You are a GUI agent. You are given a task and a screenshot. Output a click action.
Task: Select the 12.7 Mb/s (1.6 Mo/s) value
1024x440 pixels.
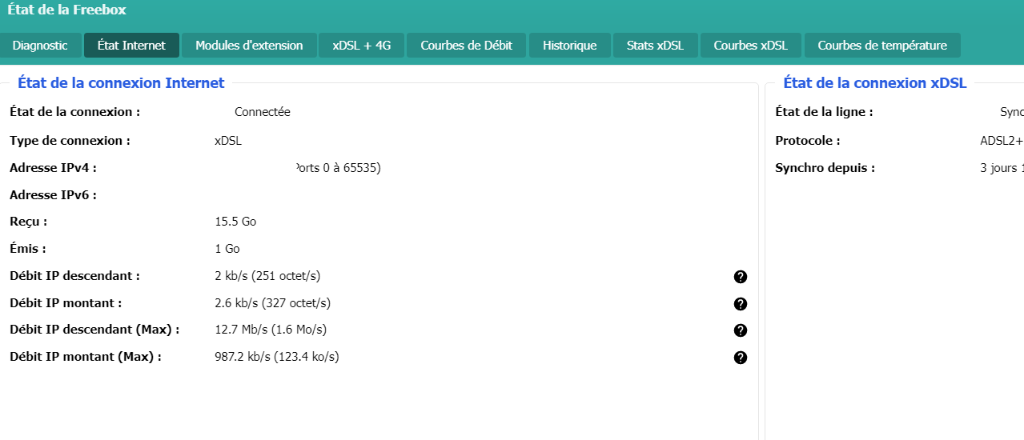pos(270,330)
